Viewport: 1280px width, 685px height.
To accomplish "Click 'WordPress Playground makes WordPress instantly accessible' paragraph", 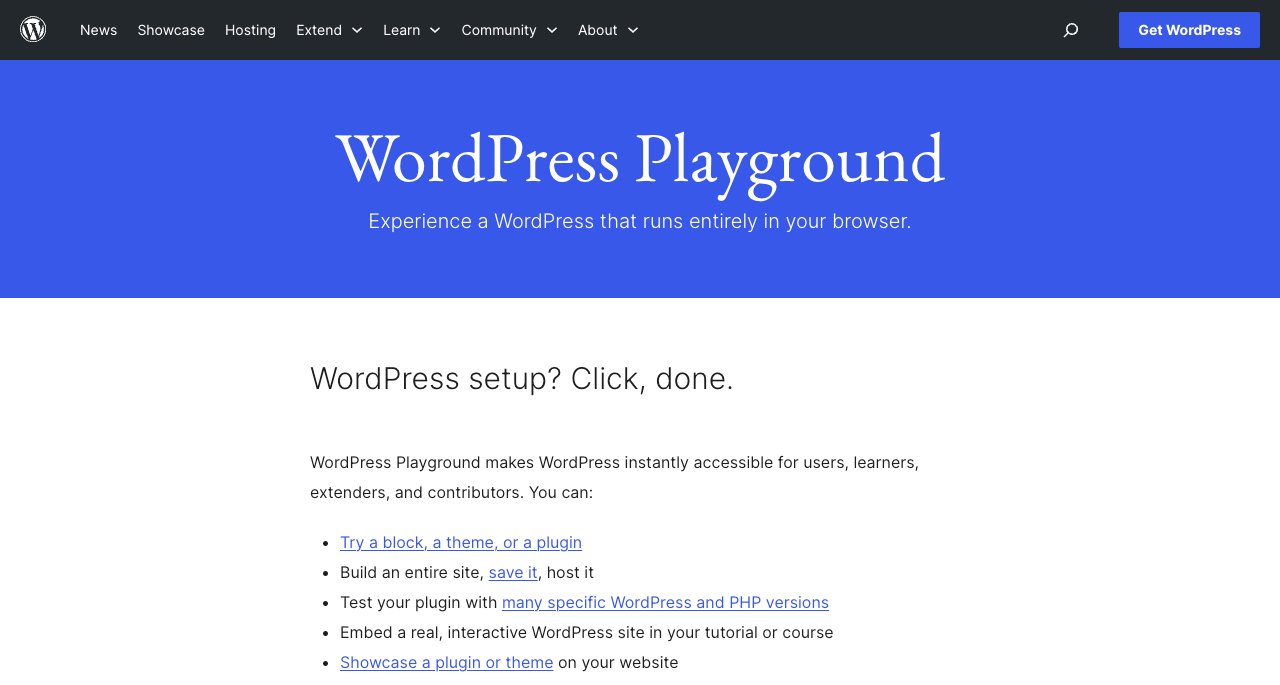I will click(614, 477).
